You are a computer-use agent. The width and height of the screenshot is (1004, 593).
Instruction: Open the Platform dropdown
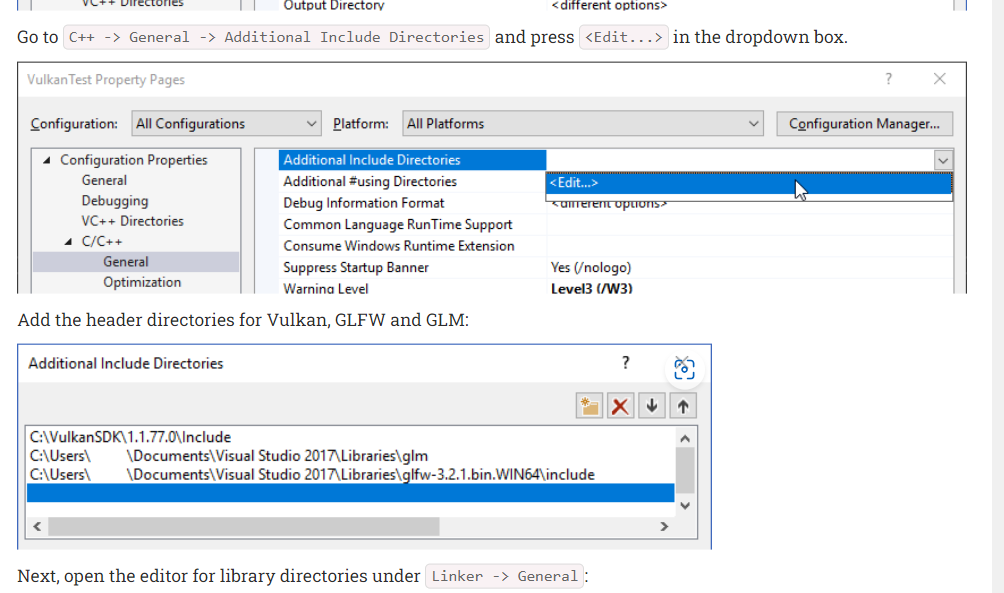(583, 124)
